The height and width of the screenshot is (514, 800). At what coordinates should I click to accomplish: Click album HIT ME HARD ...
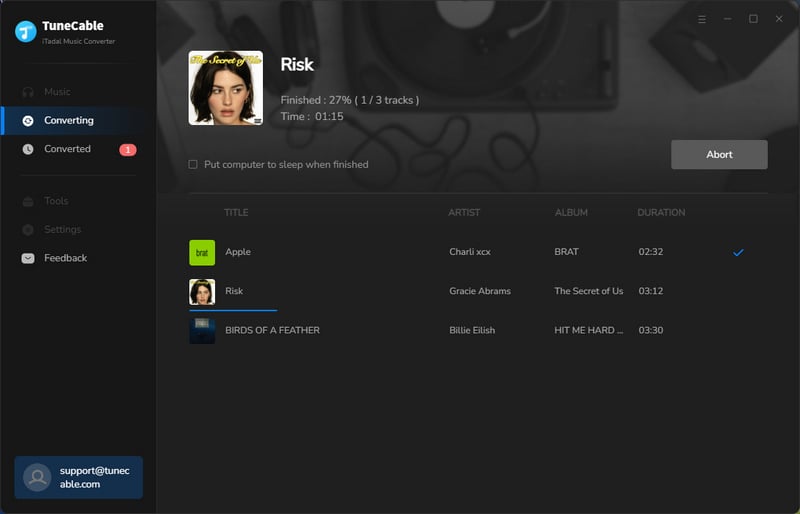coord(589,330)
